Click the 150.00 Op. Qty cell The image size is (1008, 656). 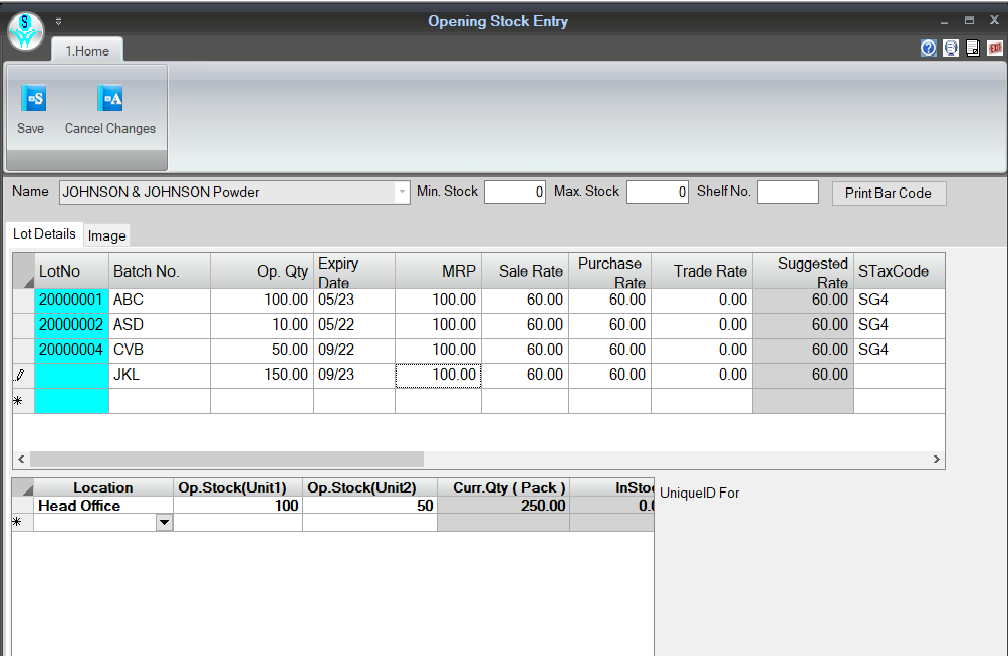pyautogui.click(x=262, y=376)
